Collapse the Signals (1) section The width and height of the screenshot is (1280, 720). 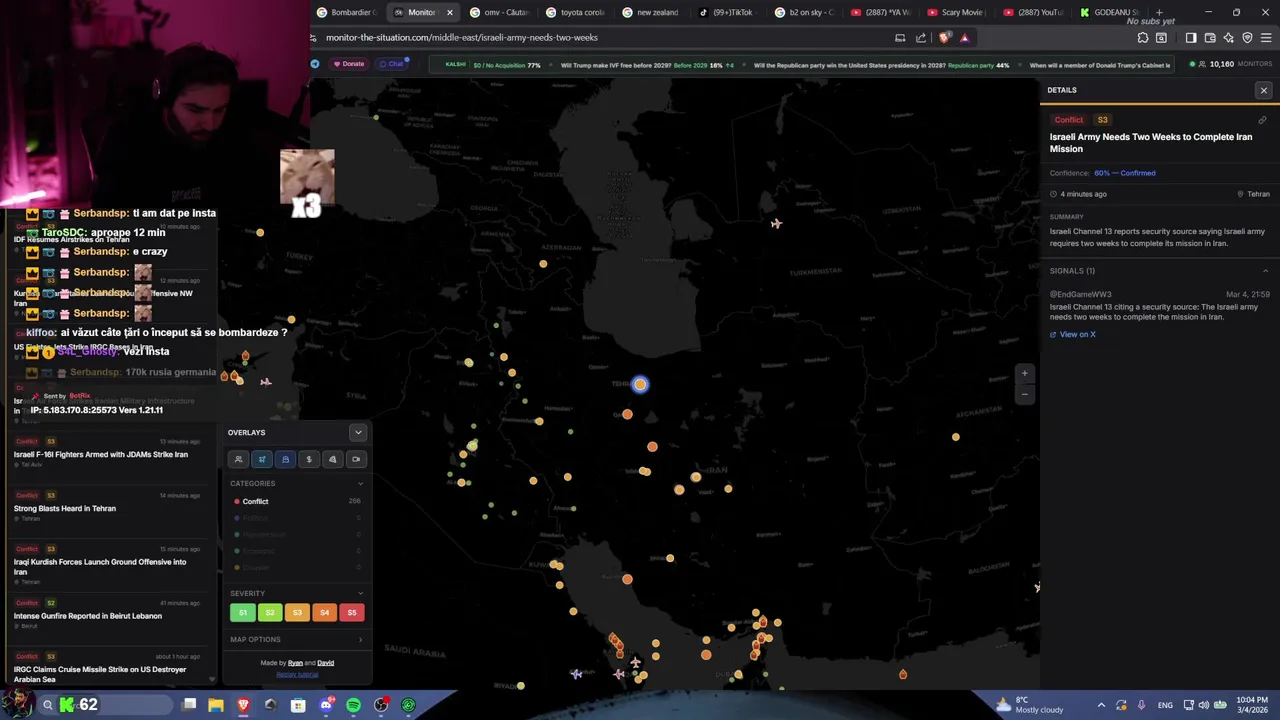[x=1265, y=271]
